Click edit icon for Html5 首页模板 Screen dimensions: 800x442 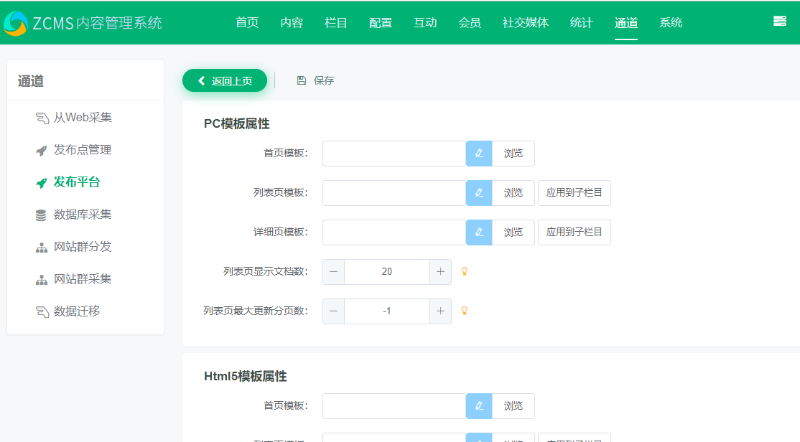479,406
